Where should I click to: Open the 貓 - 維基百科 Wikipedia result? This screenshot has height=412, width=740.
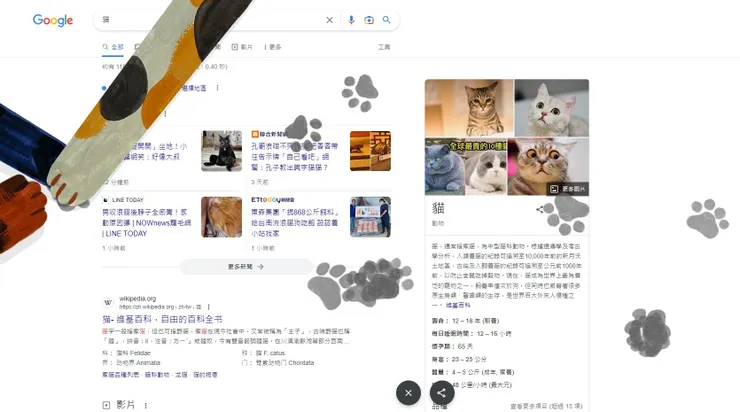[x=162, y=319]
